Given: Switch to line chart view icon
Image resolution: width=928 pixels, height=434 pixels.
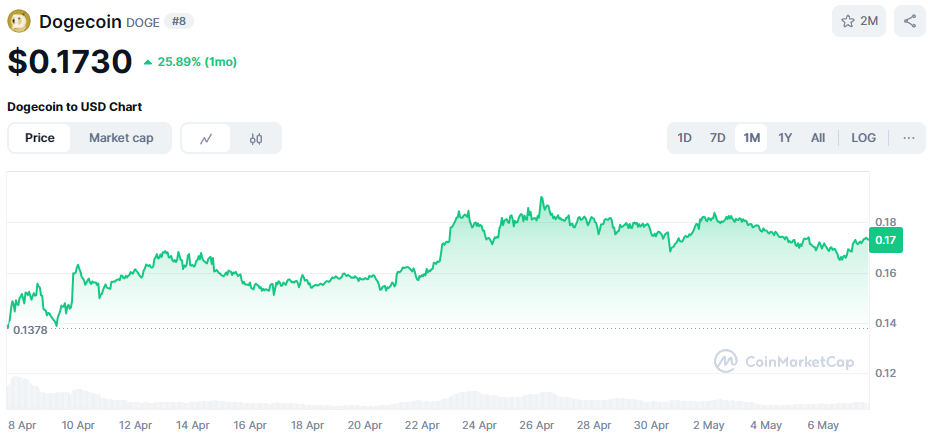Looking at the screenshot, I should pyautogui.click(x=206, y=138).
